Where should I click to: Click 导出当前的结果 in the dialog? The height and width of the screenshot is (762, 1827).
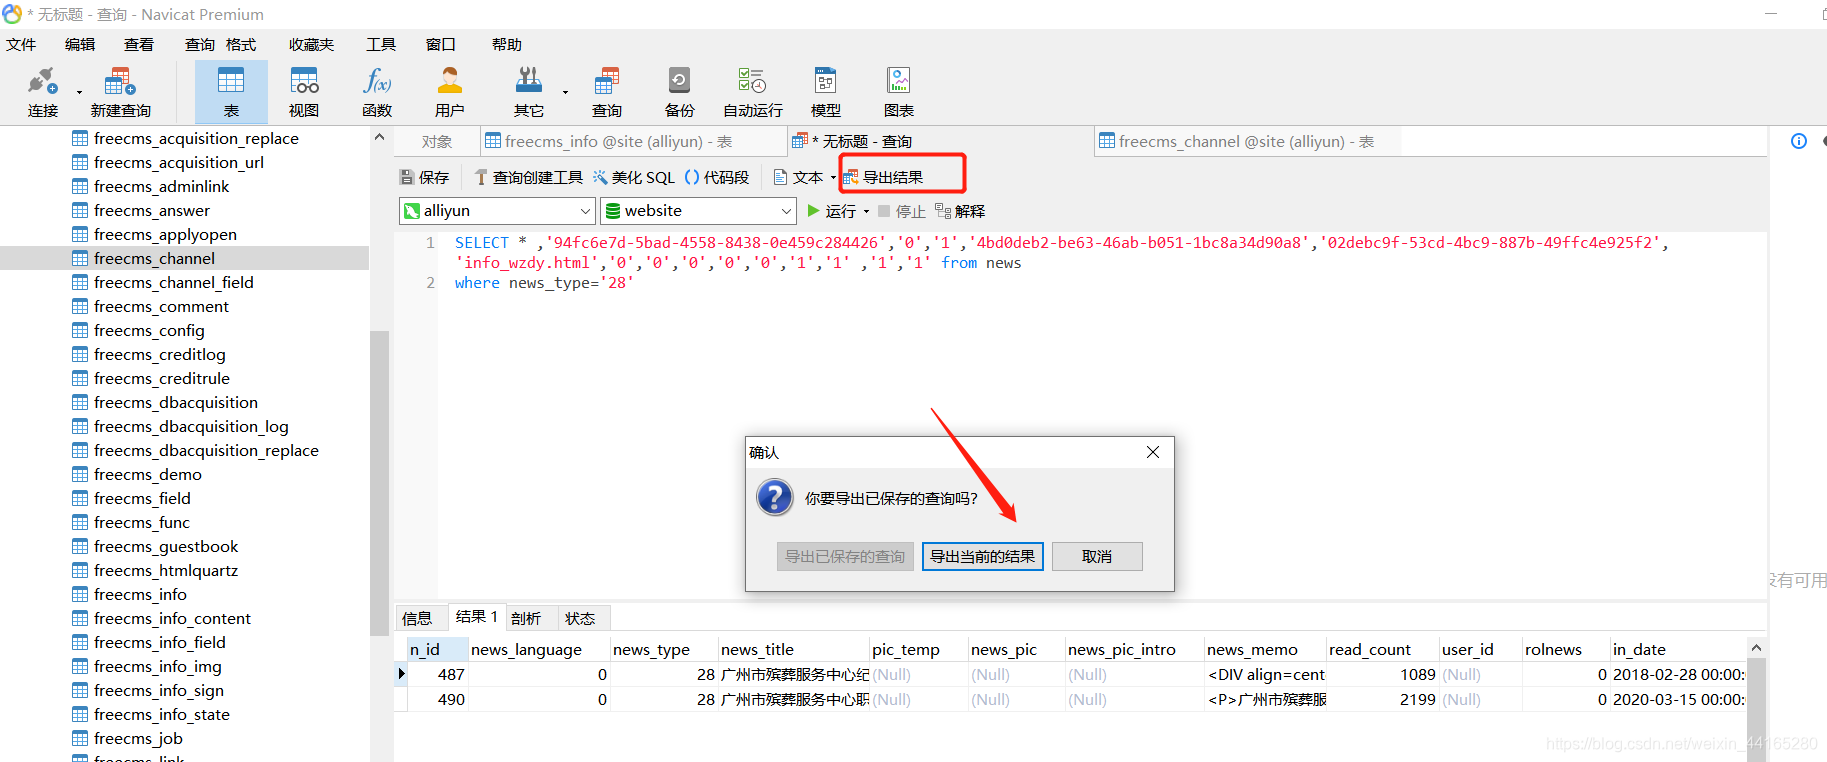(983, 557)
